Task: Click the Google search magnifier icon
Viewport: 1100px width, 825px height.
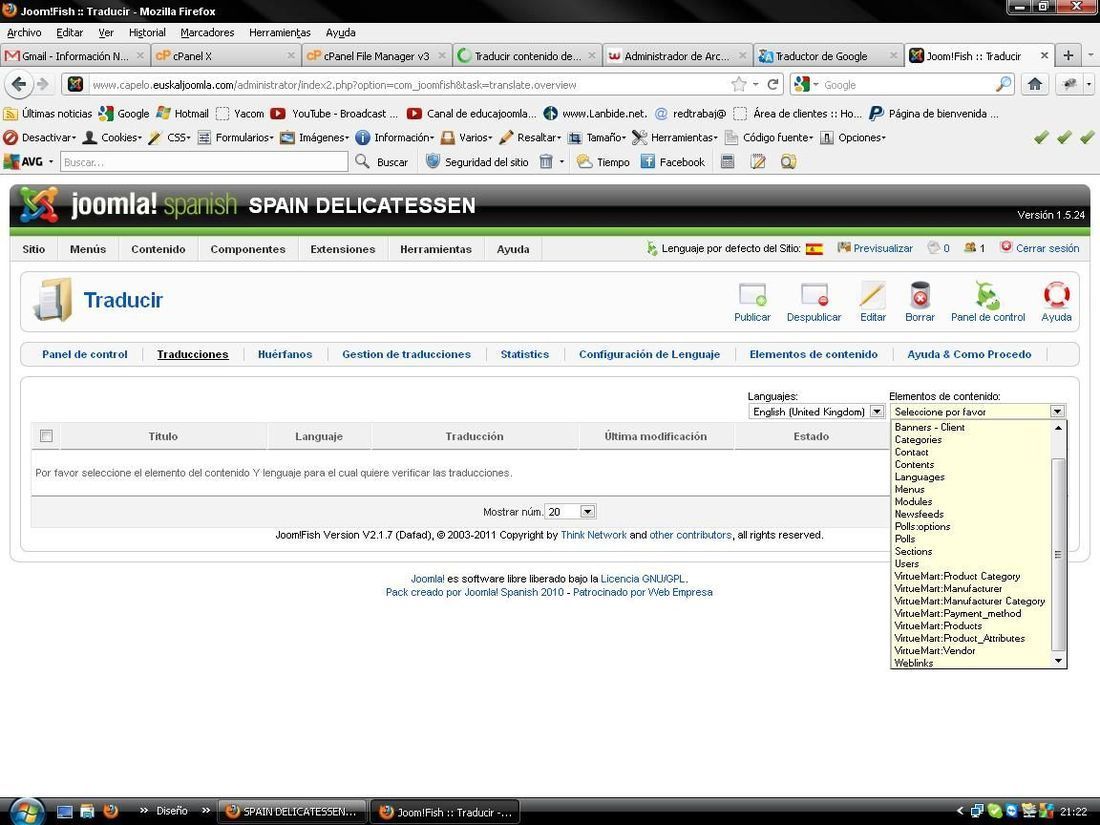Action: click(x=1004, y=85)
